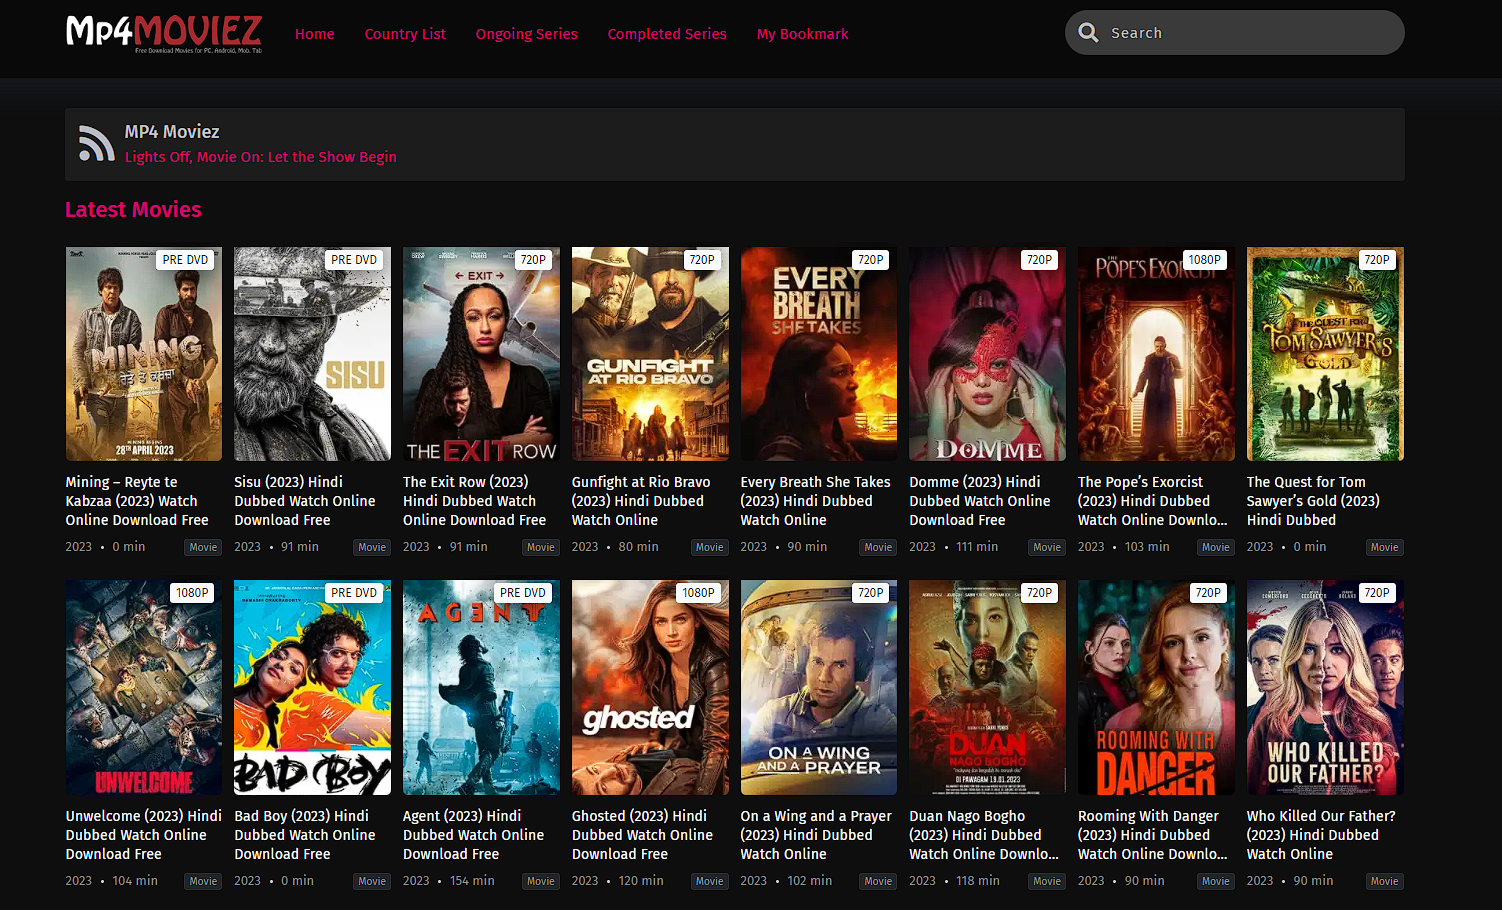1502x910 pixels.
Task: Click the Agent (2023) title link
Action: click(x=474, y=835)
